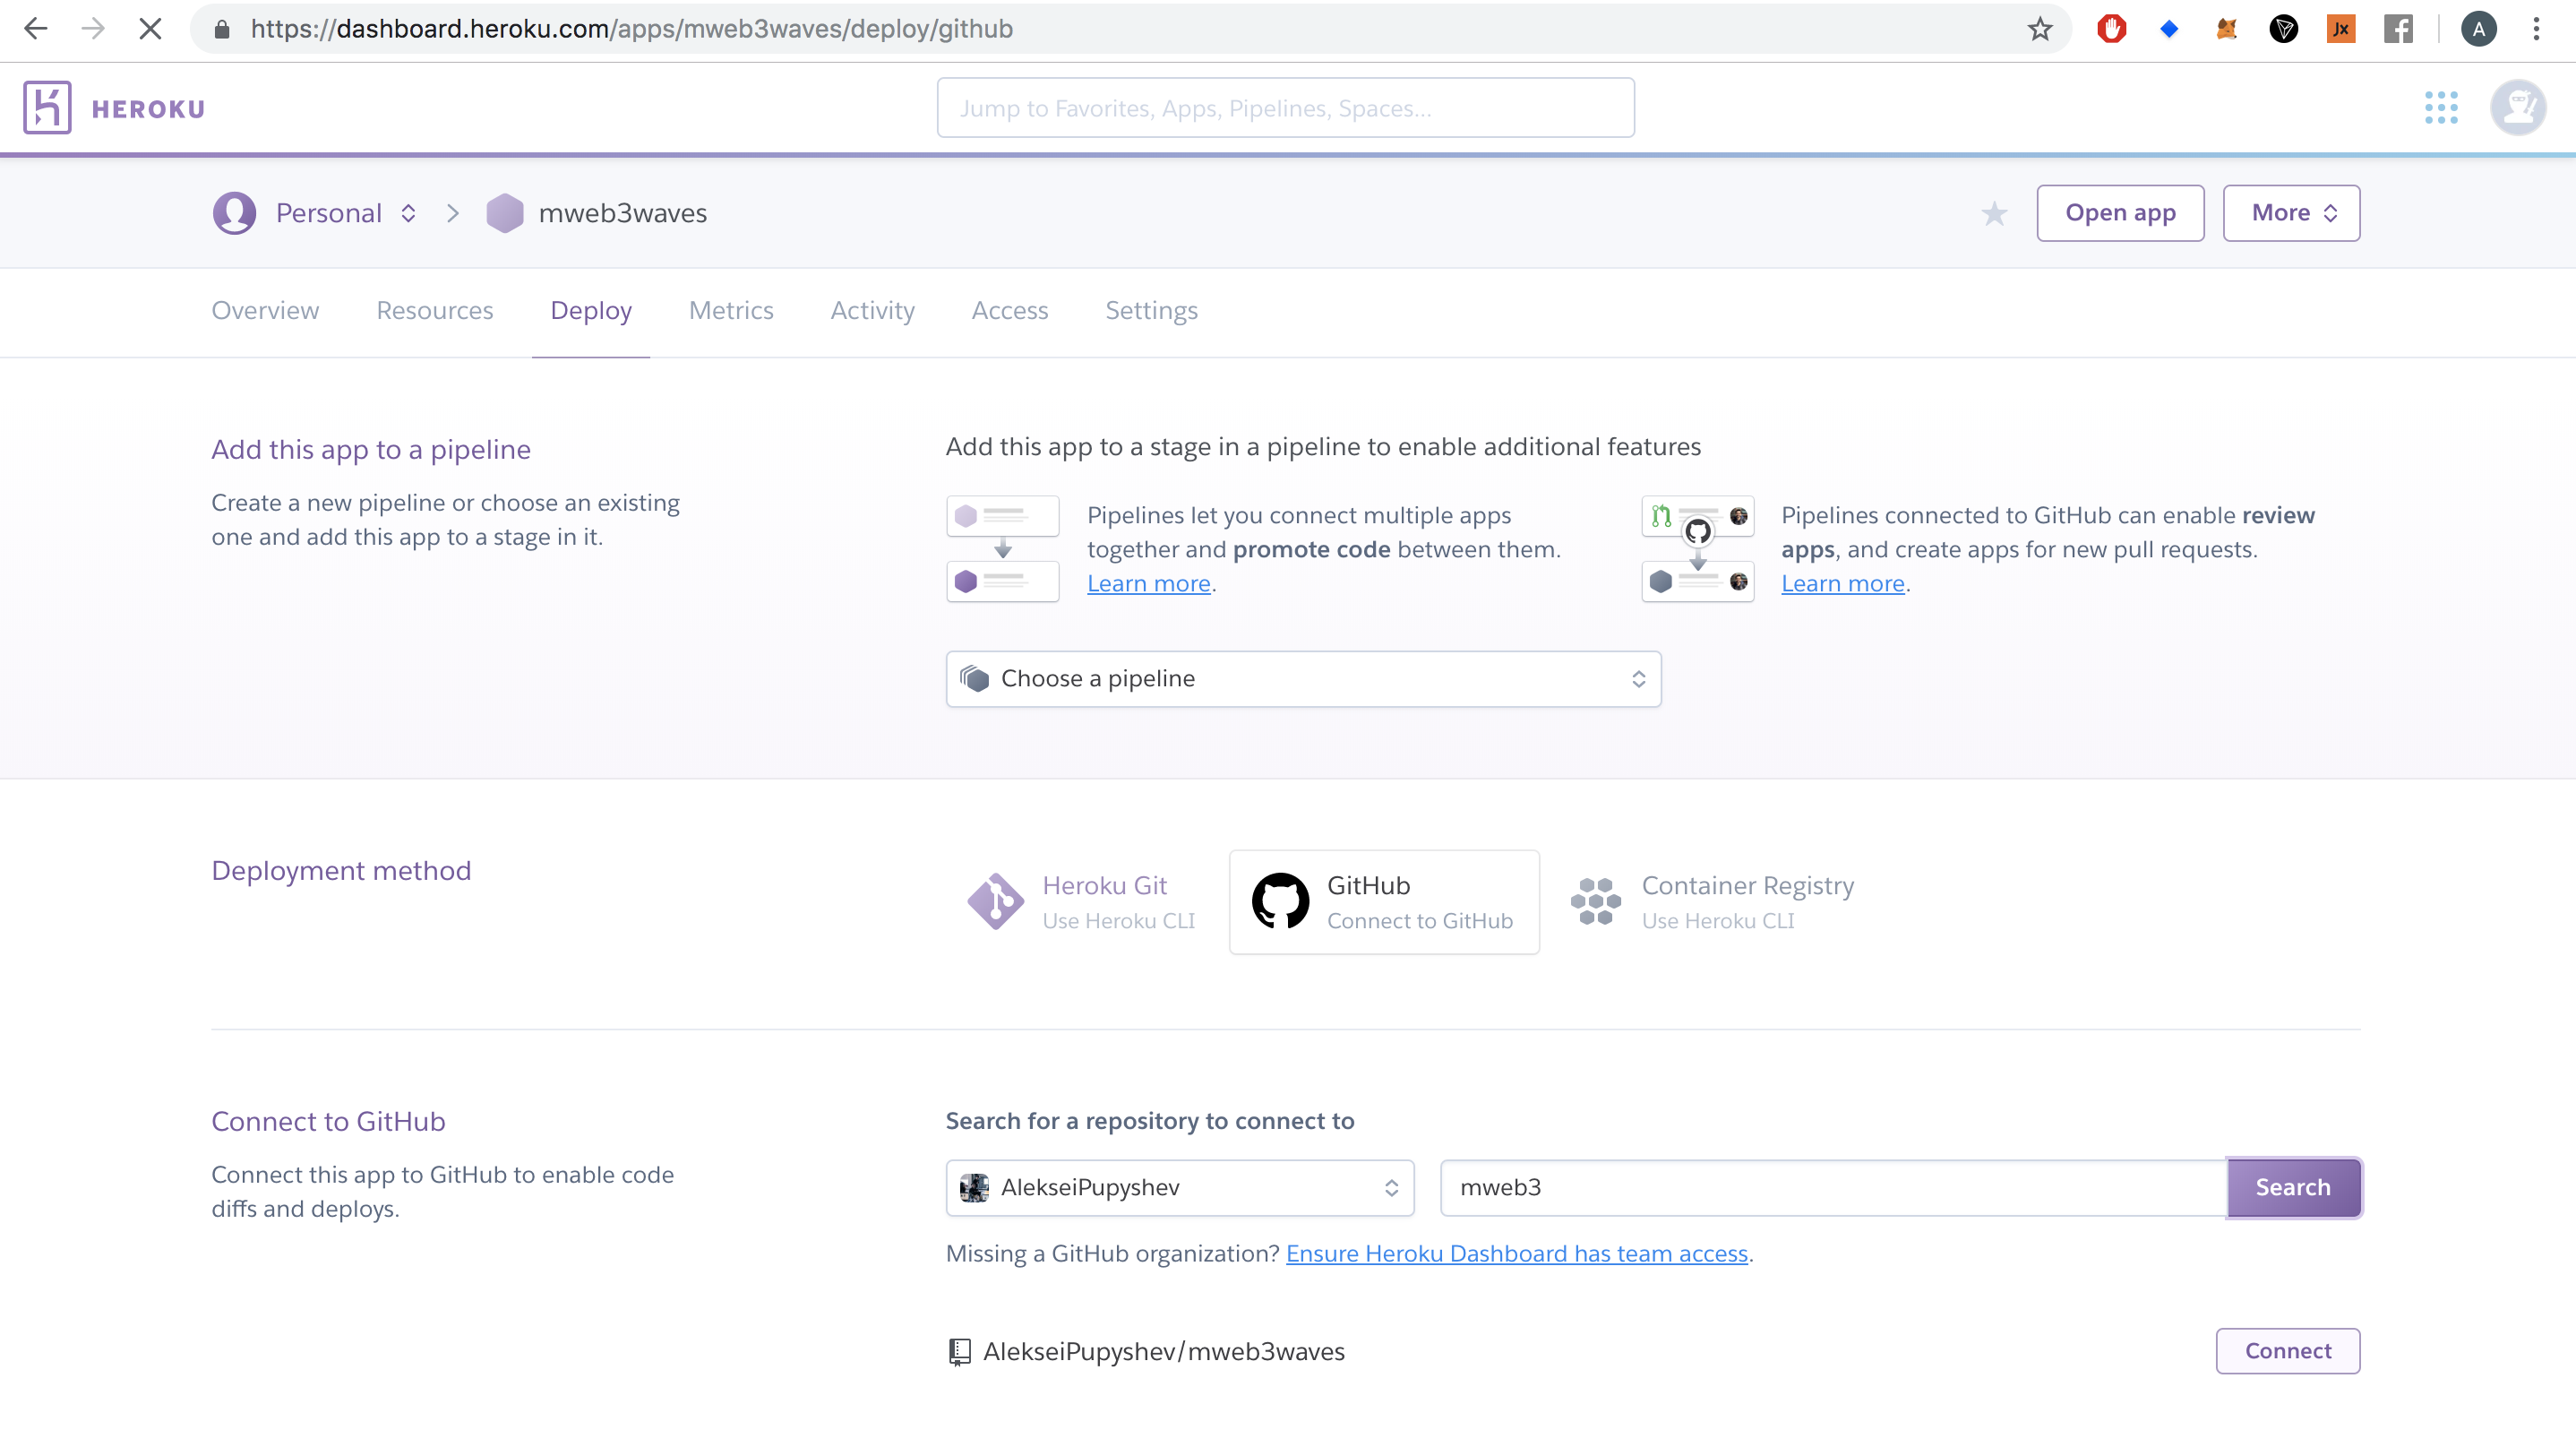Select Heroku Git deployment method
The height and width of the screenshot is (1430, 2576).
point(1082,901)
